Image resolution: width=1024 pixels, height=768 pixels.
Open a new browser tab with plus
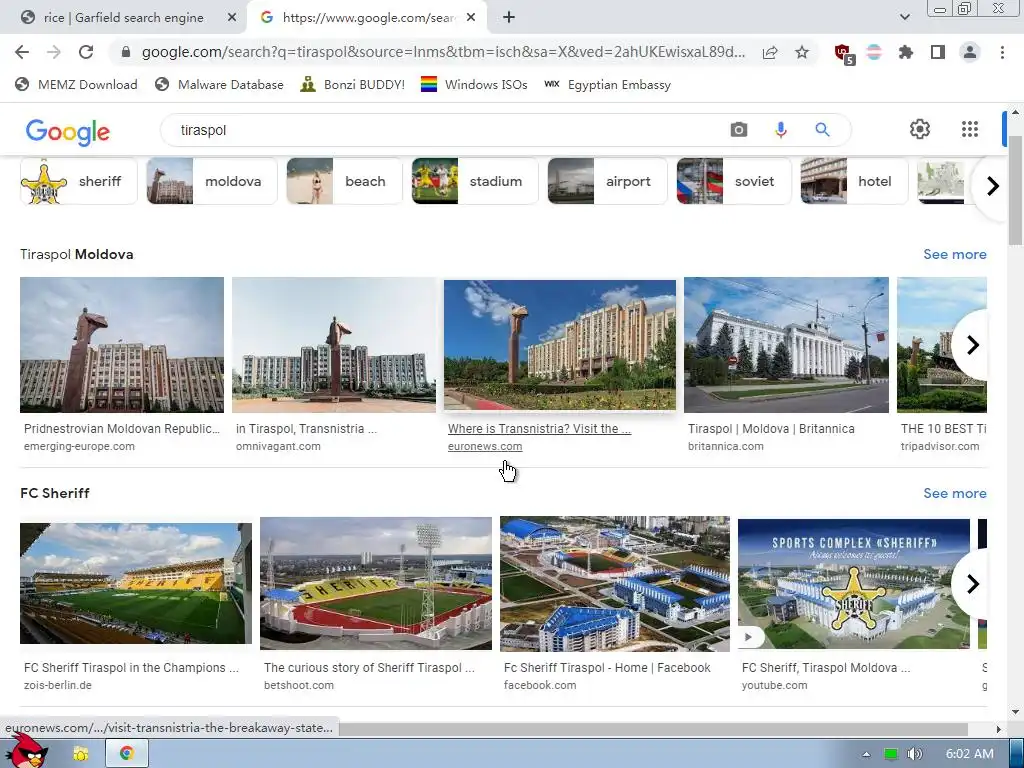(509, 18)
